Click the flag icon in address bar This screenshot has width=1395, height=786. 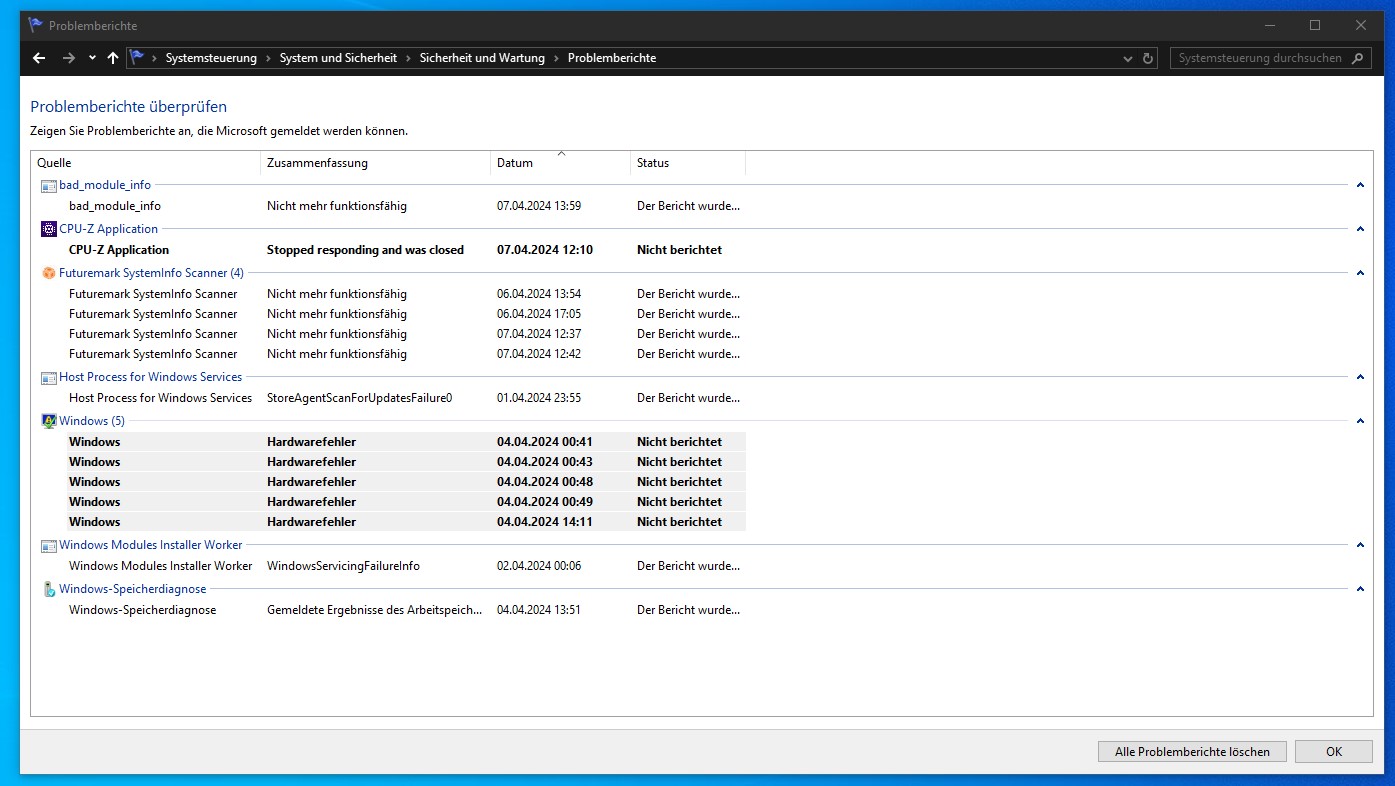pos(137,58)
